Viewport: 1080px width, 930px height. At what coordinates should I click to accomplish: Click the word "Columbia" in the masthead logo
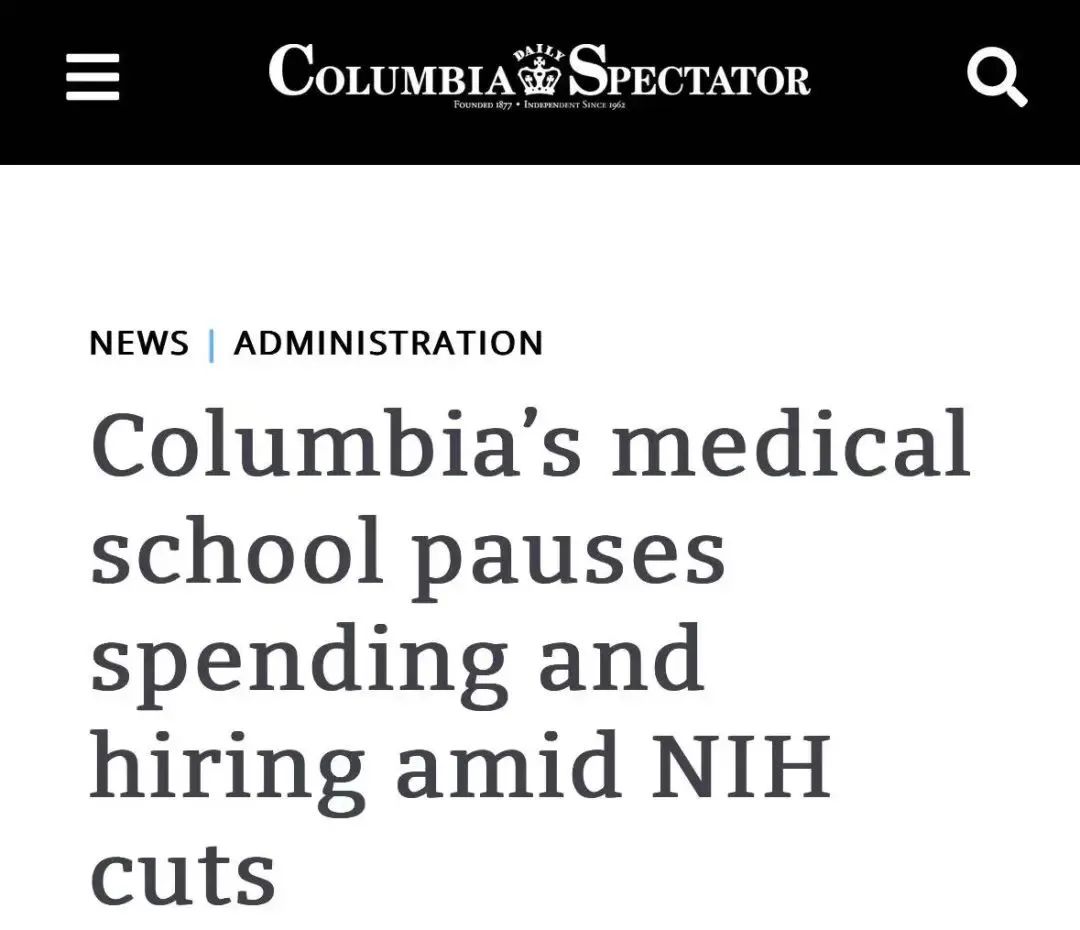pyautogui.click(x=392, y=71)
